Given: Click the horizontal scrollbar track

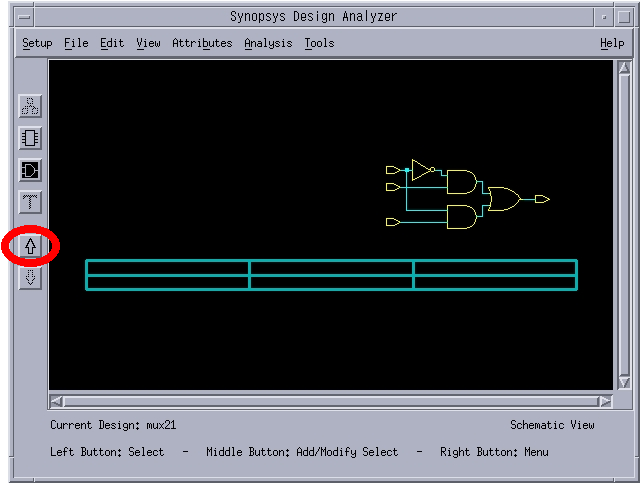Looking at the screenshot, I should (331, 402).
